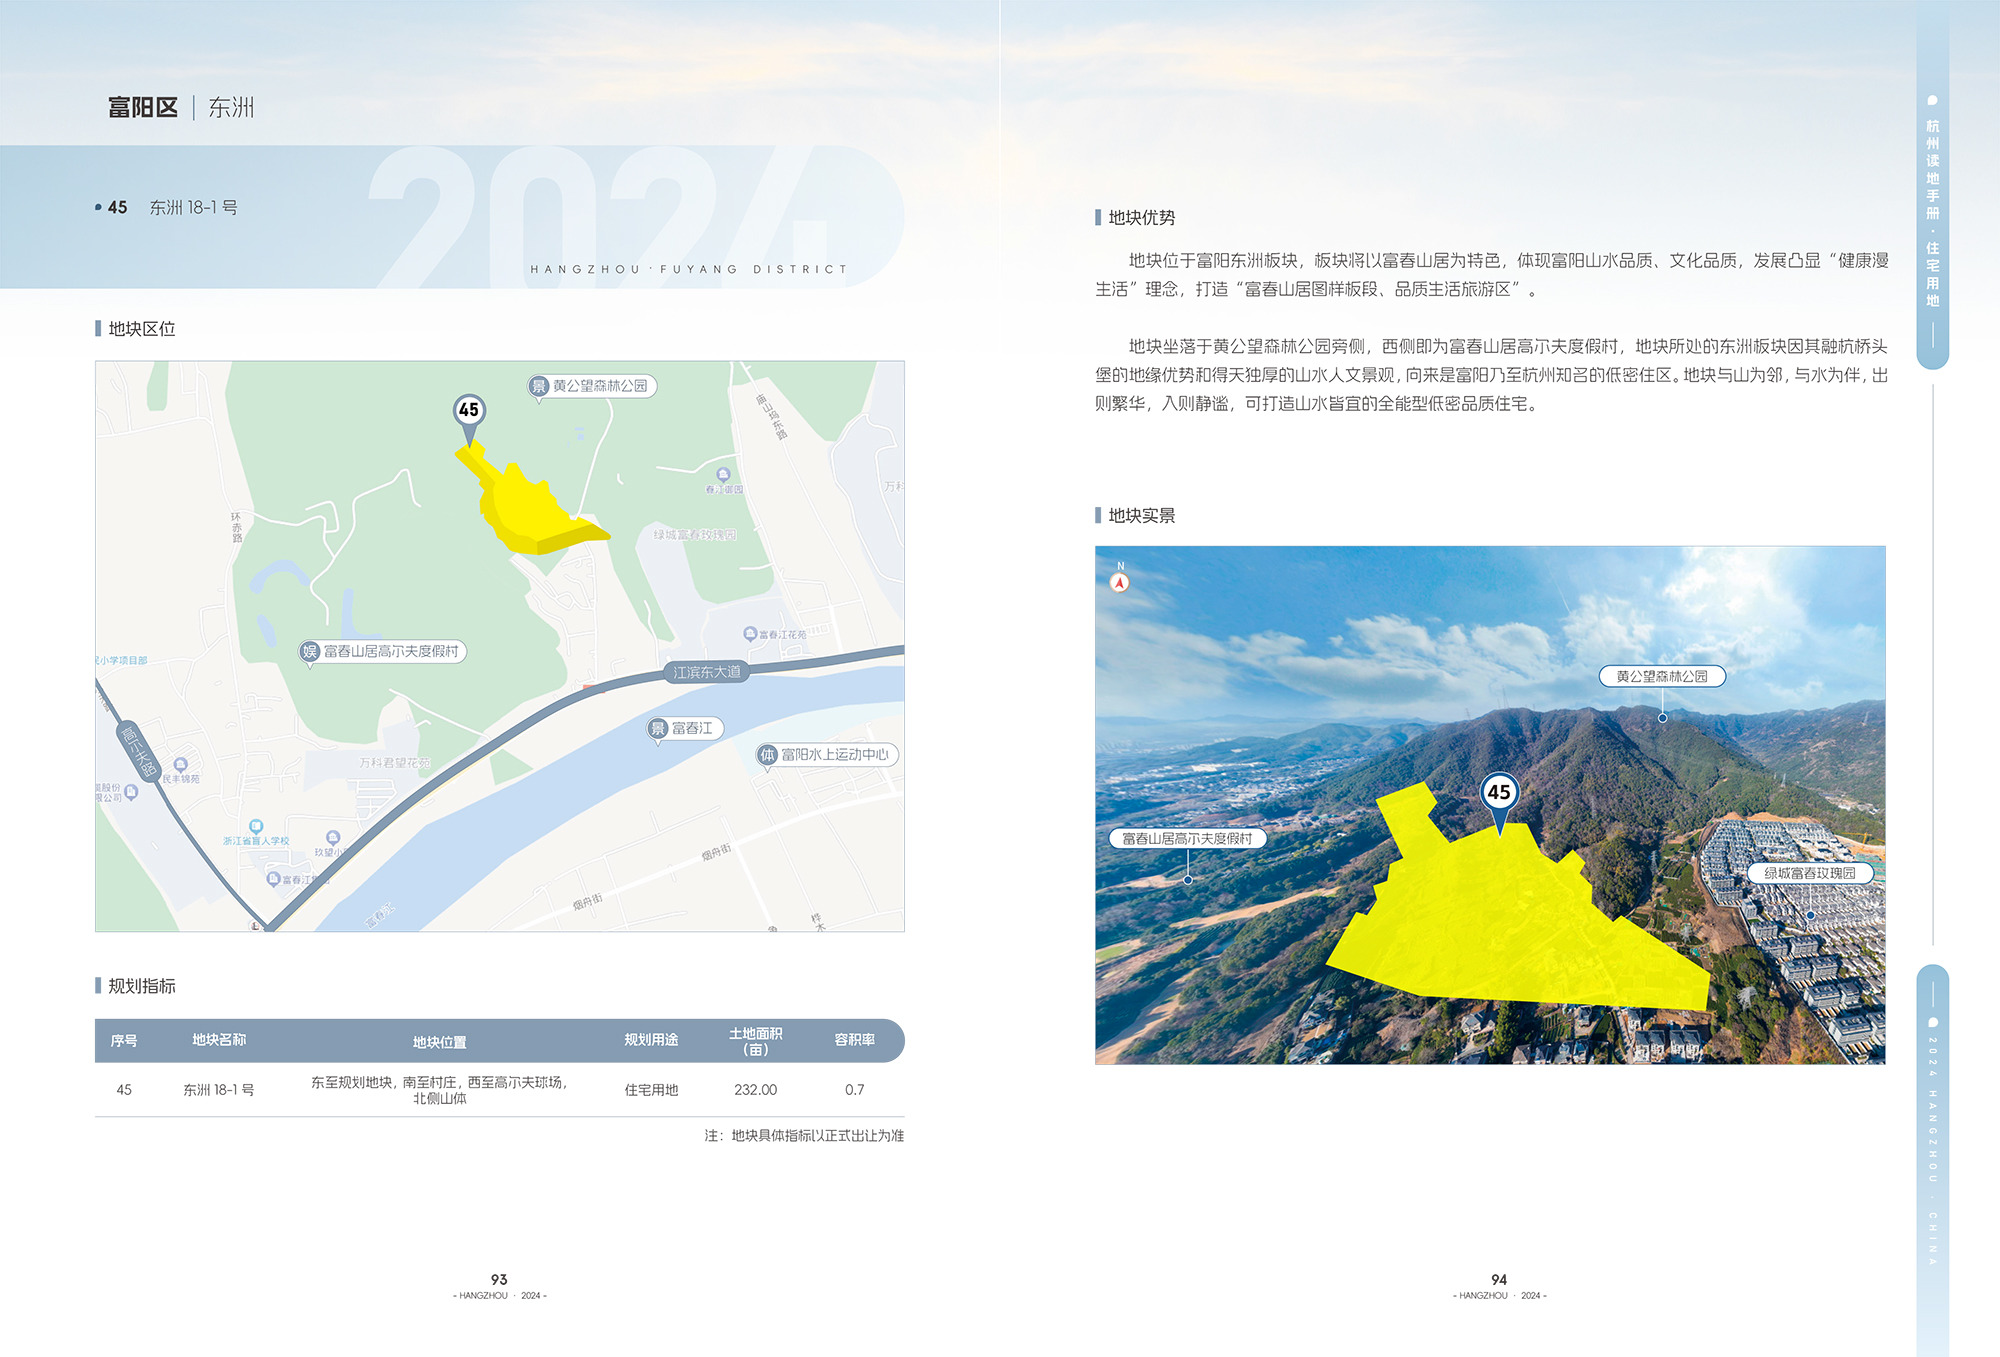Image resolution: width=2000 pixels, height=1357 pixels.
Task: Click the 容积率 table header
Action: (x=855, y=1040)
